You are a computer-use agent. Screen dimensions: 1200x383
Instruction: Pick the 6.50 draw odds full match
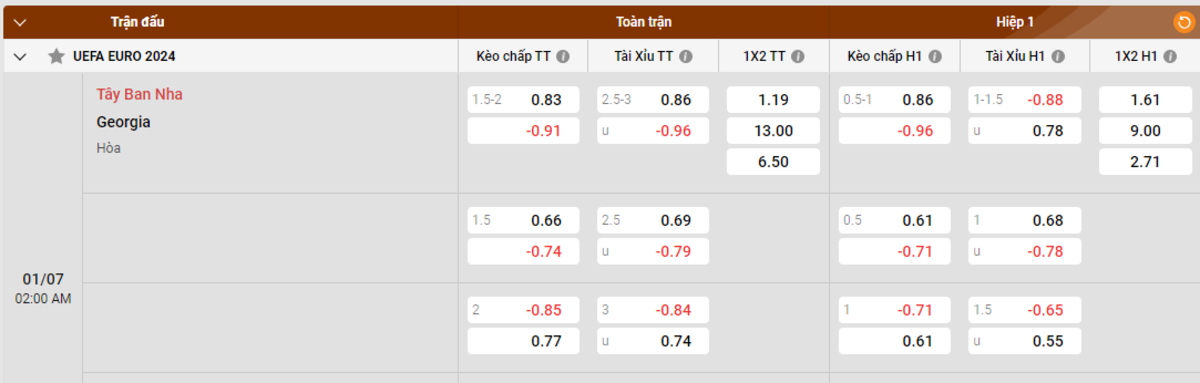tap(774, 162)
